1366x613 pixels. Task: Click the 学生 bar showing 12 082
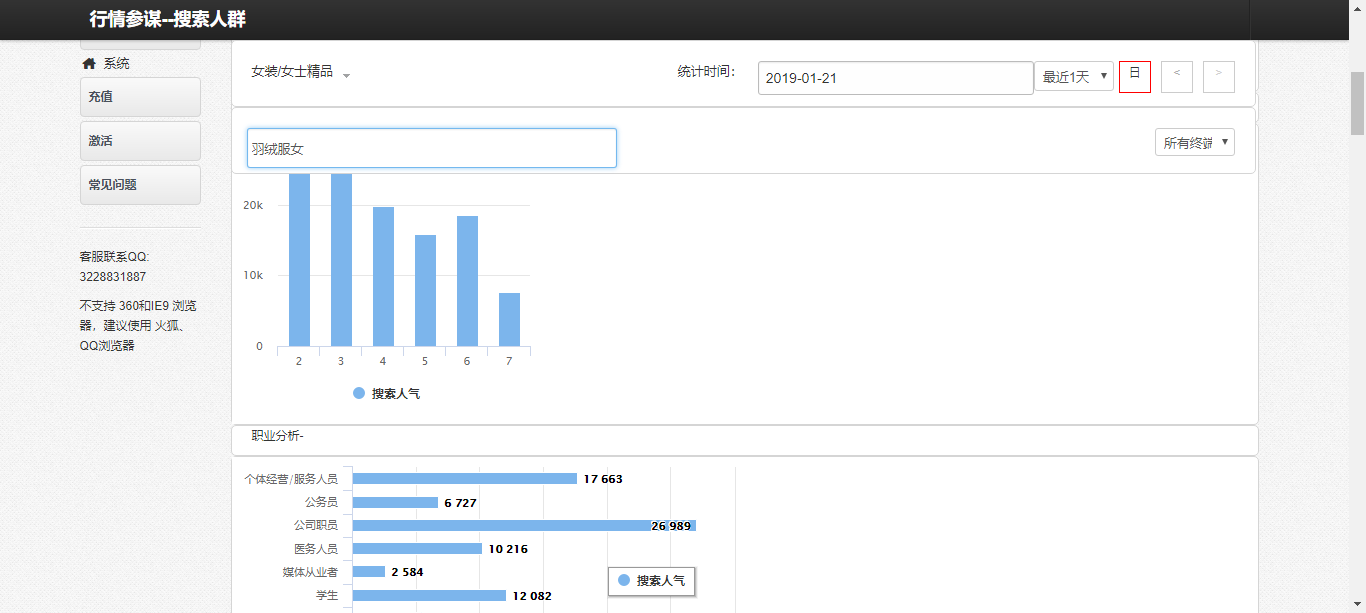click(429, 596)
